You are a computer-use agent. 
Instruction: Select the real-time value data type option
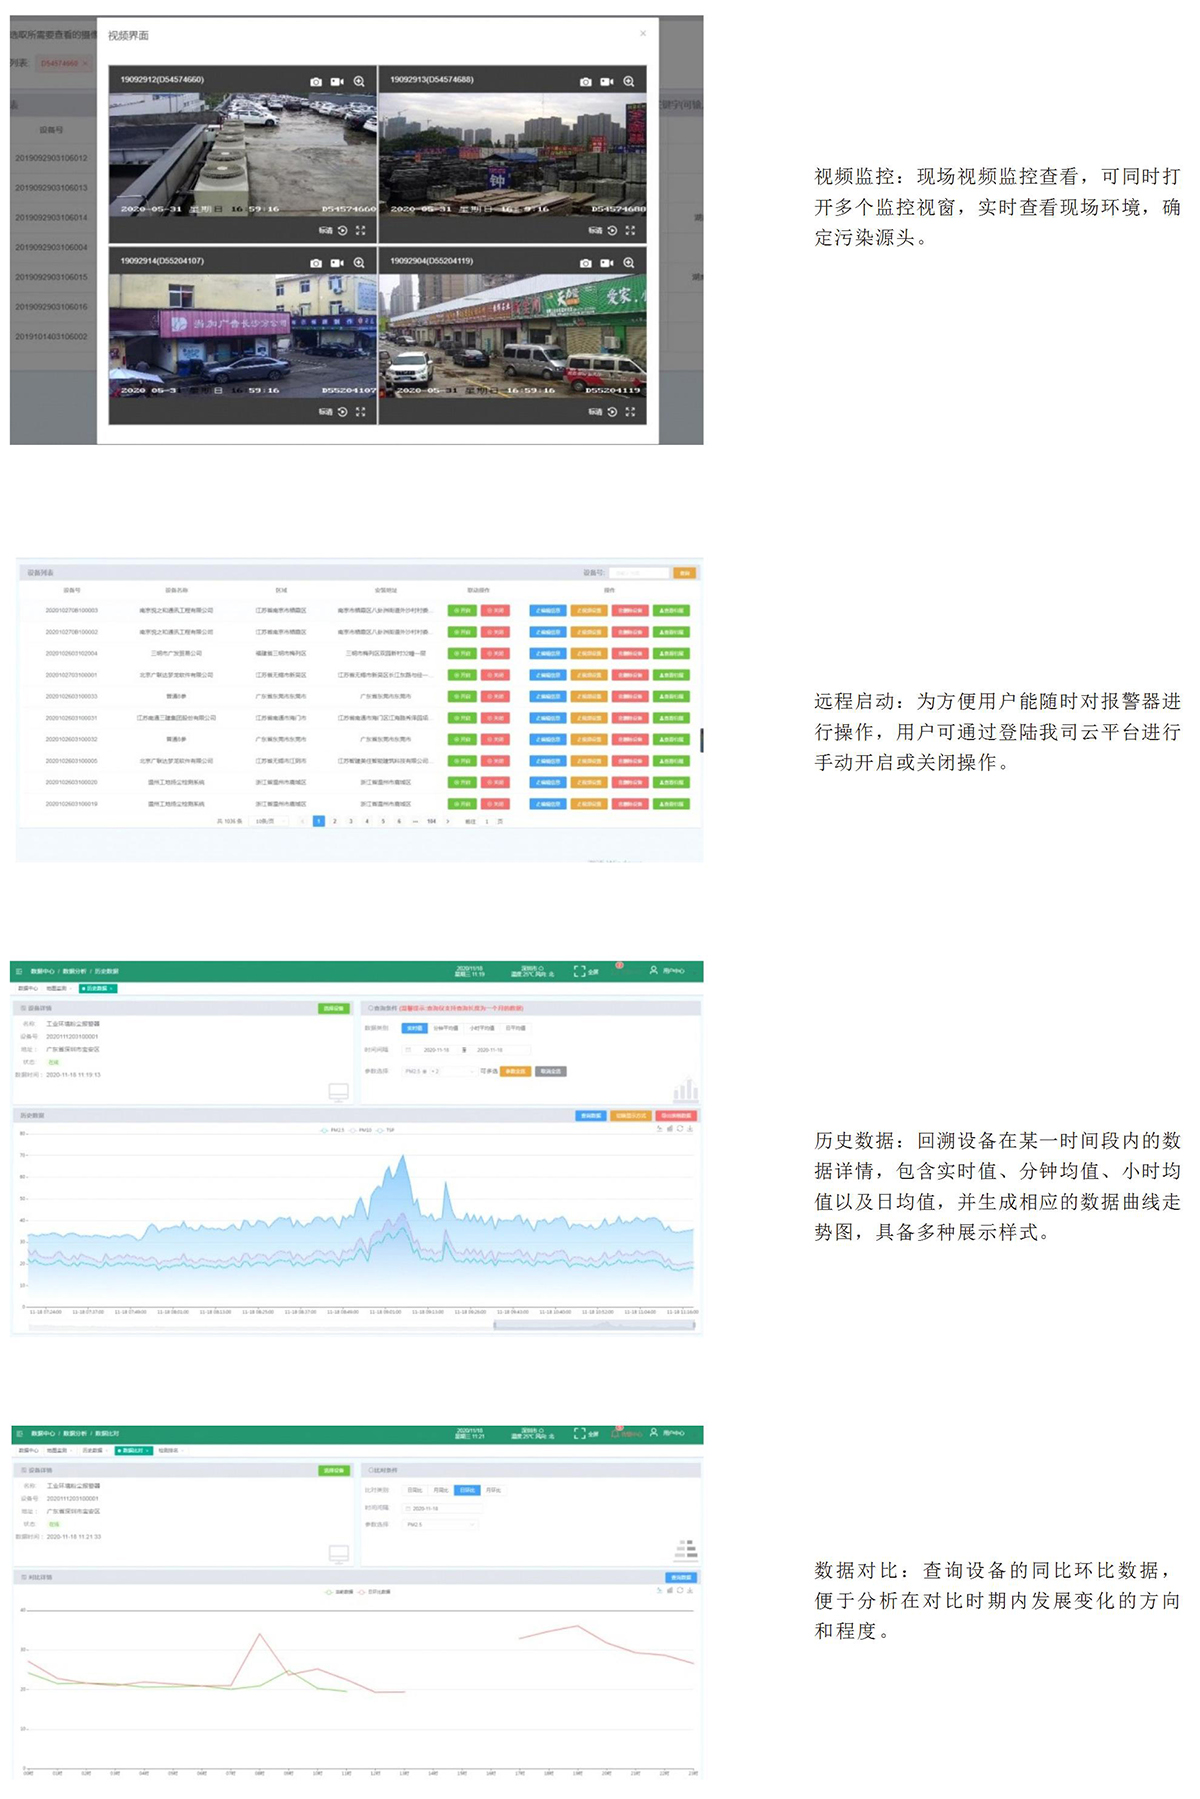click(x=413, y=1028)
